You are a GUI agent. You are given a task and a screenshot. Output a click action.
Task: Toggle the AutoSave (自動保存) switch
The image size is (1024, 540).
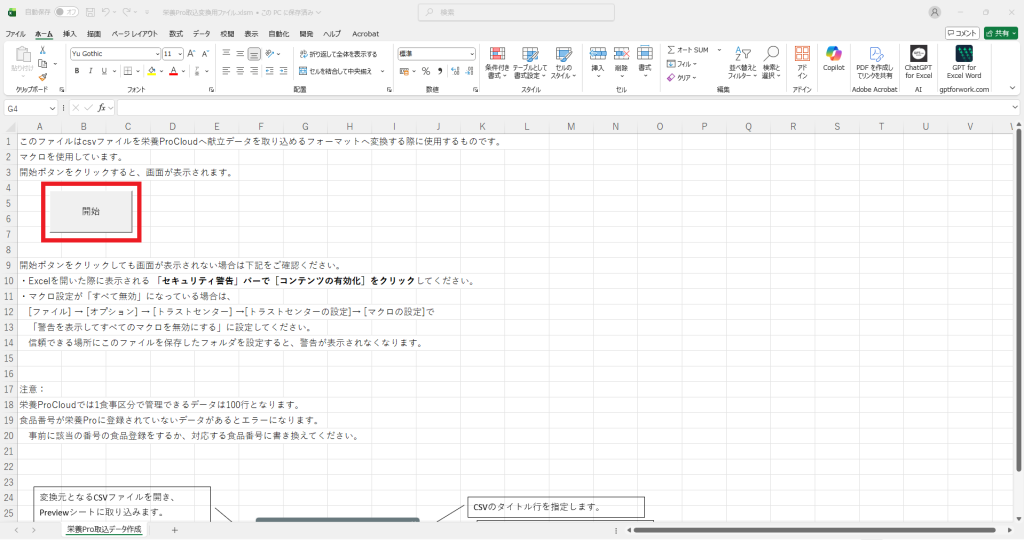pos(67,12)
